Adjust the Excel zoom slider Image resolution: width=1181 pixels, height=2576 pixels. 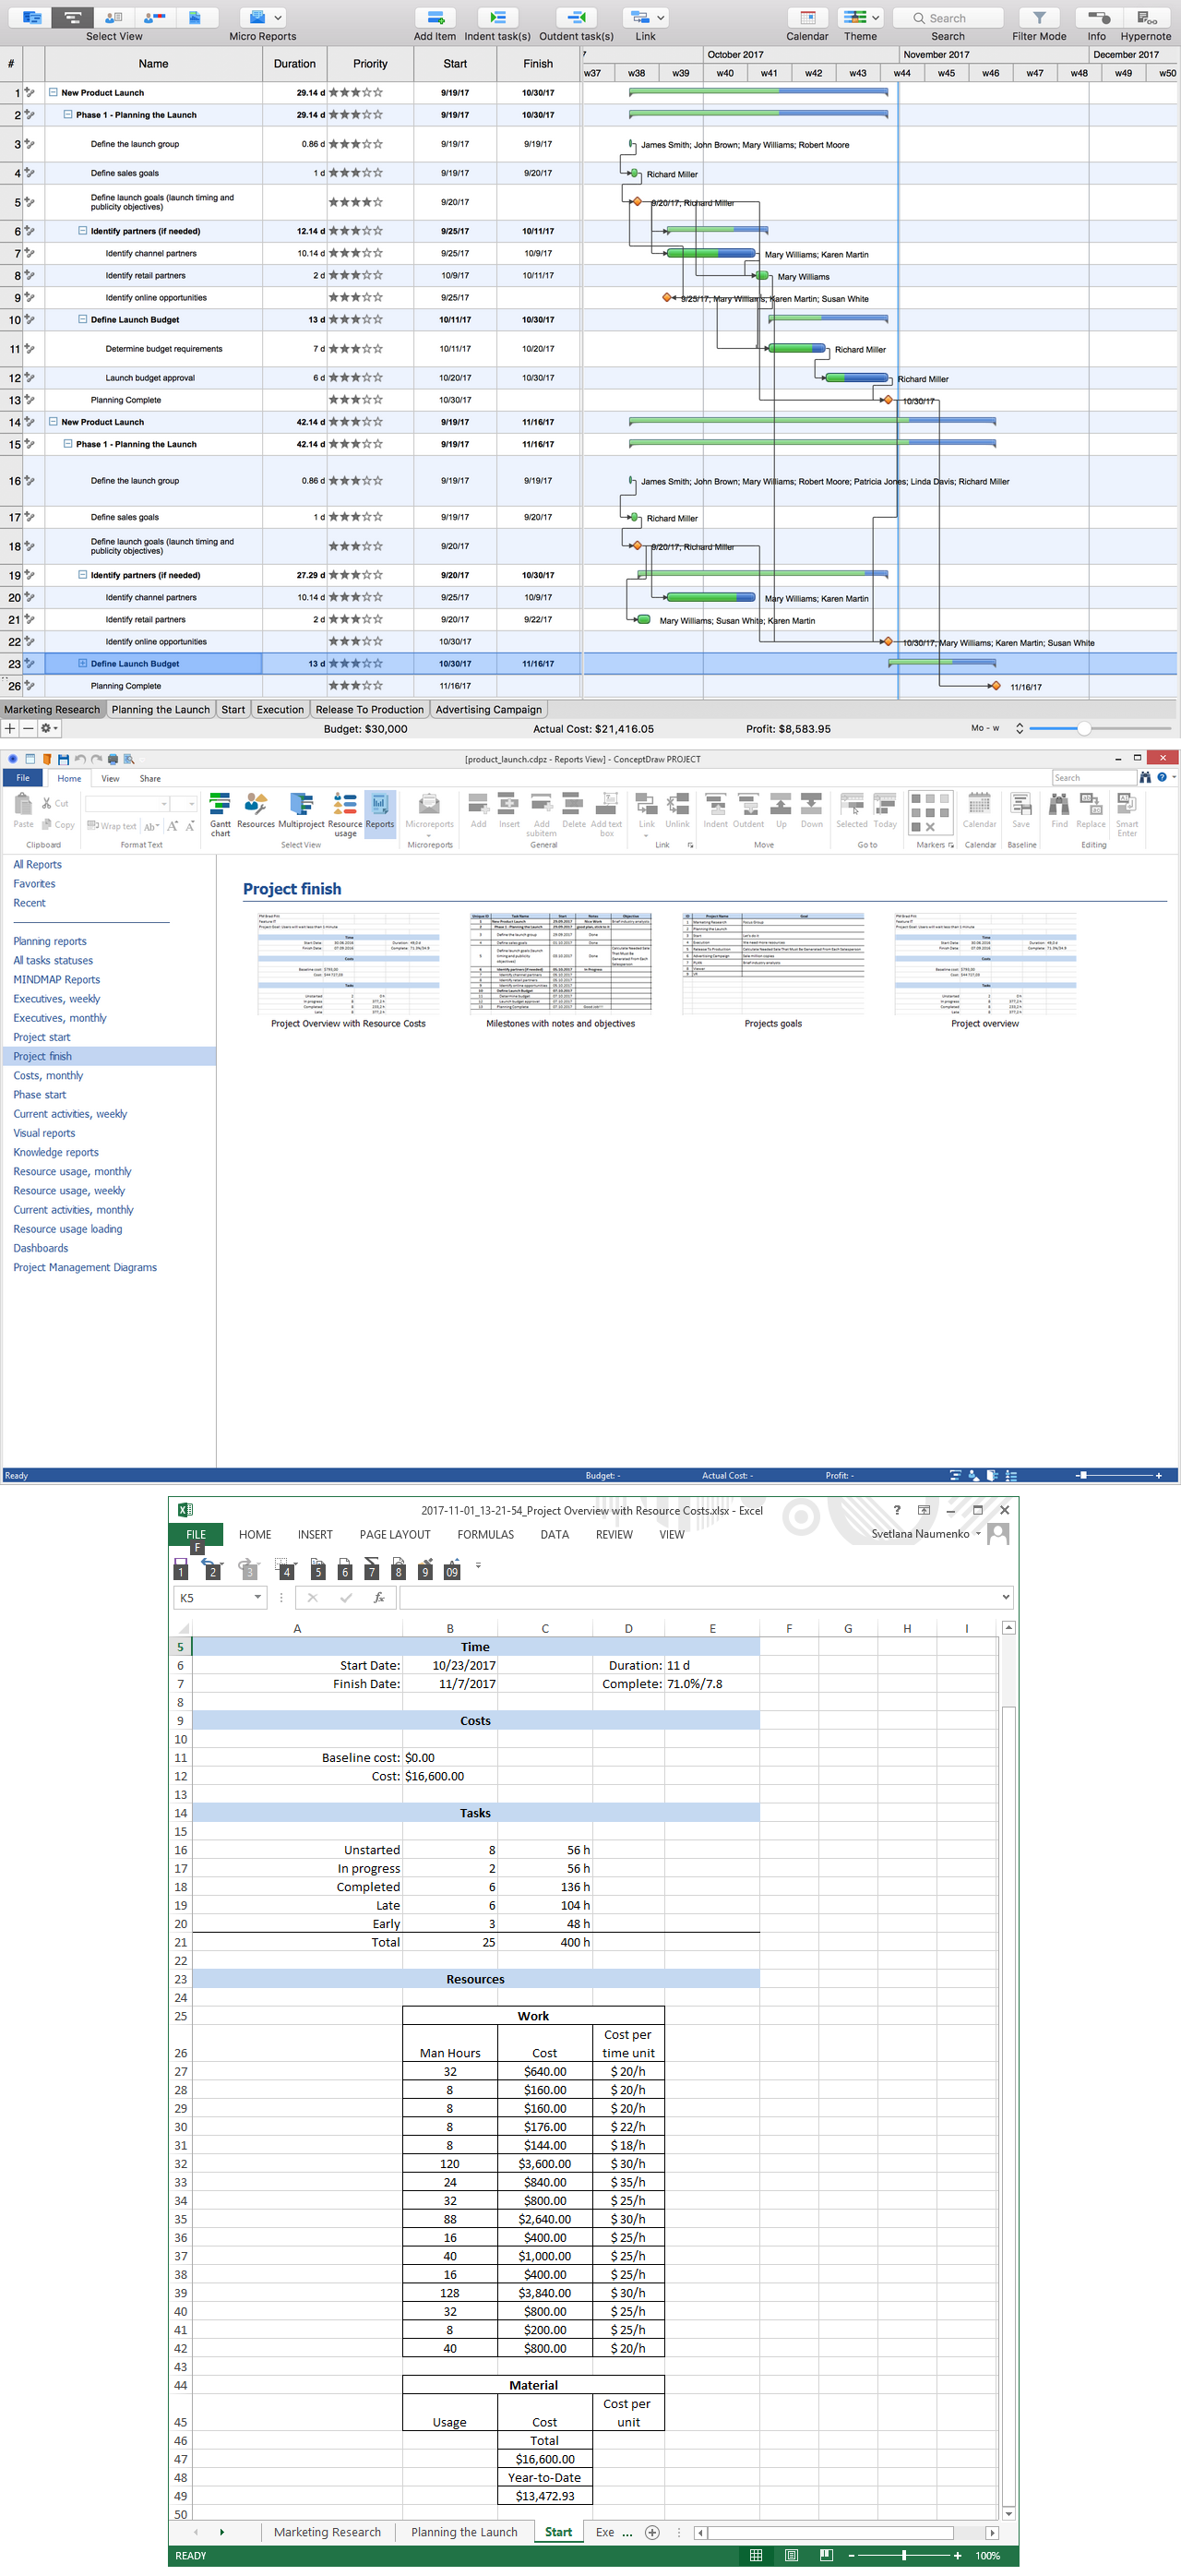point(904,2555)
